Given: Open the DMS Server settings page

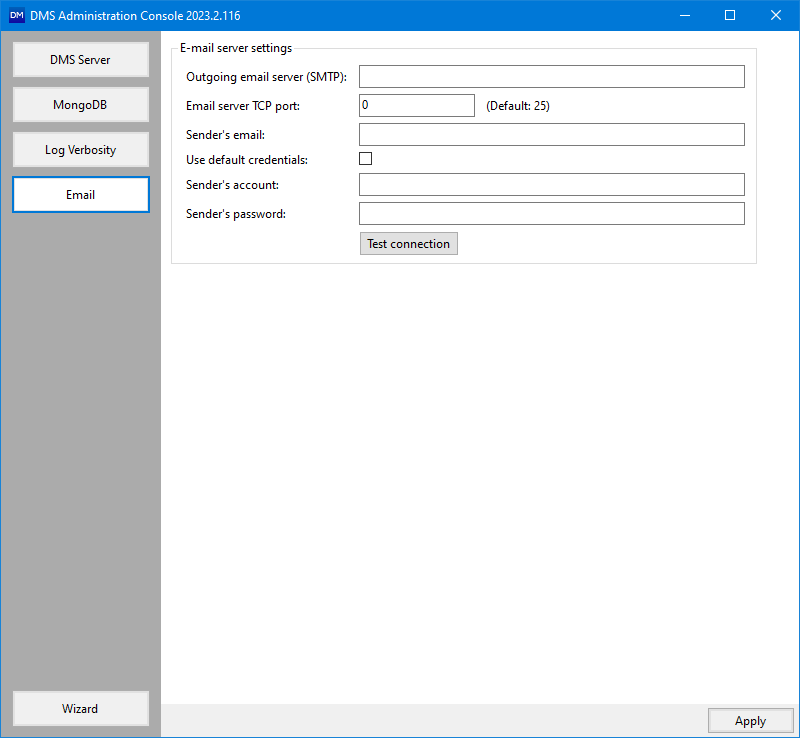Looking at the screenshot, I should tap(81, 60).
